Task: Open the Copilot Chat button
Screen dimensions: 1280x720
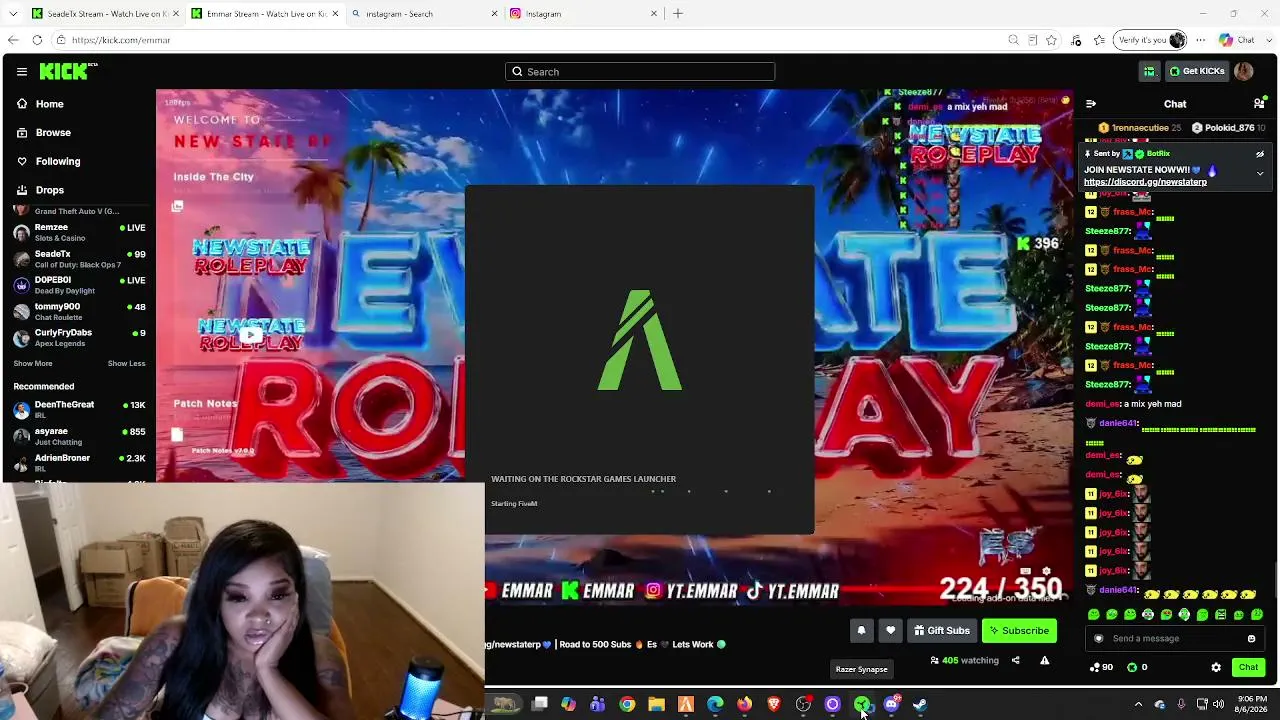Action: [1236, 40]
